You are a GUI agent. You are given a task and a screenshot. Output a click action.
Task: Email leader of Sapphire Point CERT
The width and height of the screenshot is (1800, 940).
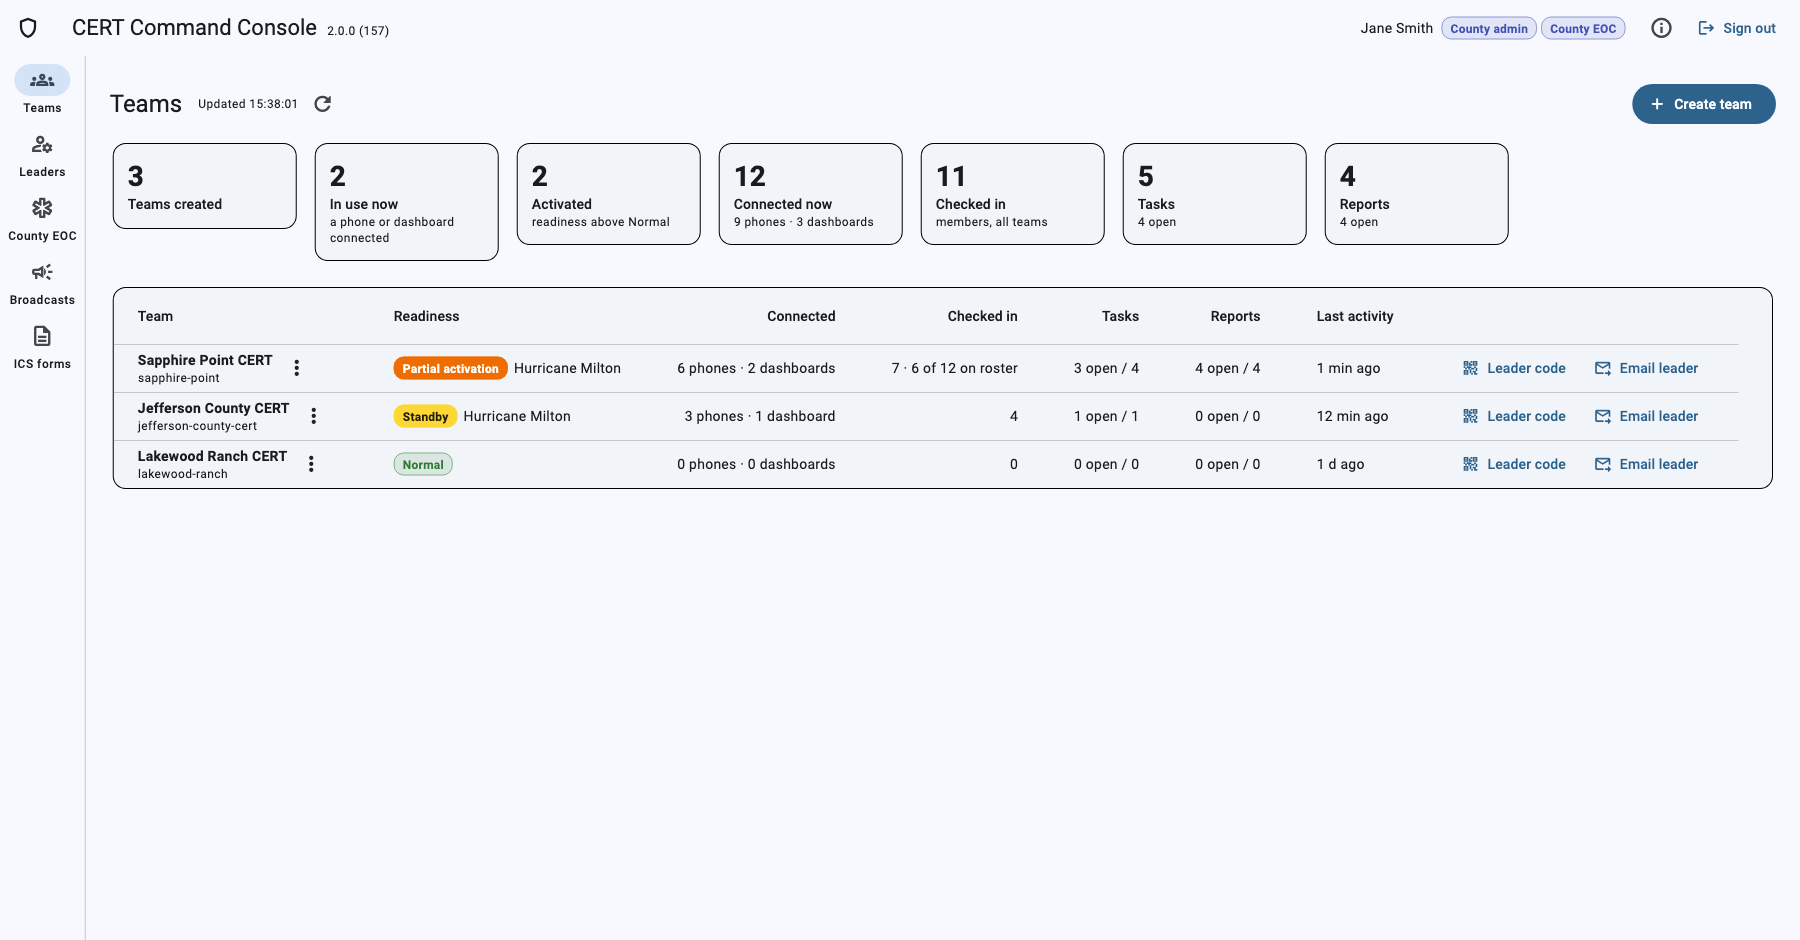tap(1646, 368)
